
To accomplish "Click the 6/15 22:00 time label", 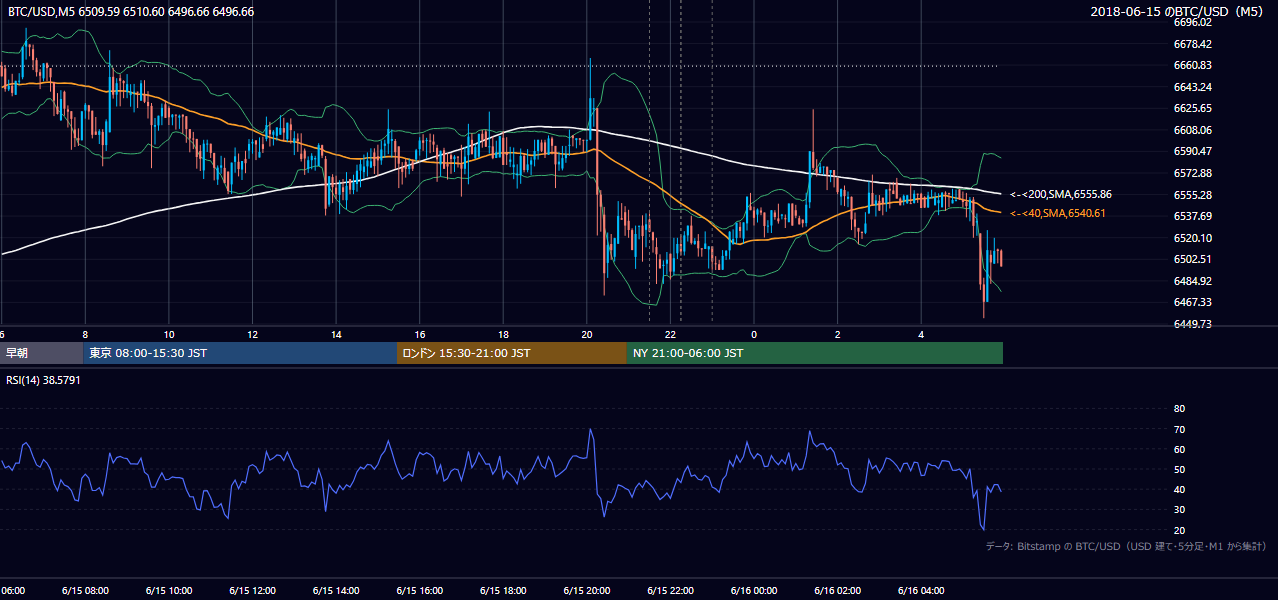I will tap(671, 591).
